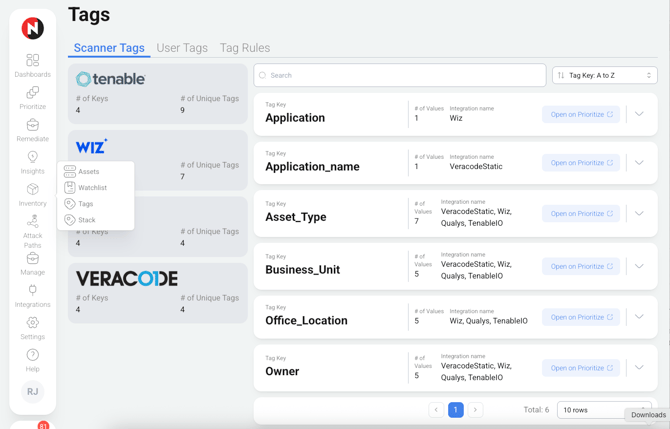Switch to the User Tags tab
This screenshot has width=670, height=429.
click(x=182, y=48)
